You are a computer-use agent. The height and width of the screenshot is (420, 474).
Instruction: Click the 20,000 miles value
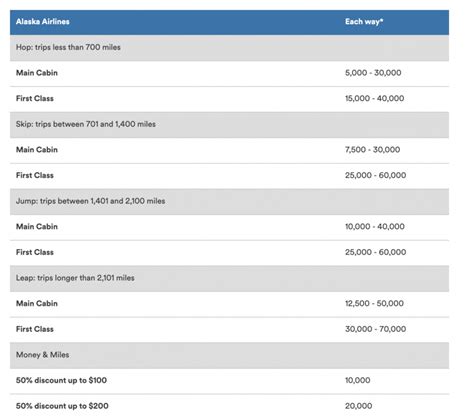pyautogui.click(x=358, y=406)
